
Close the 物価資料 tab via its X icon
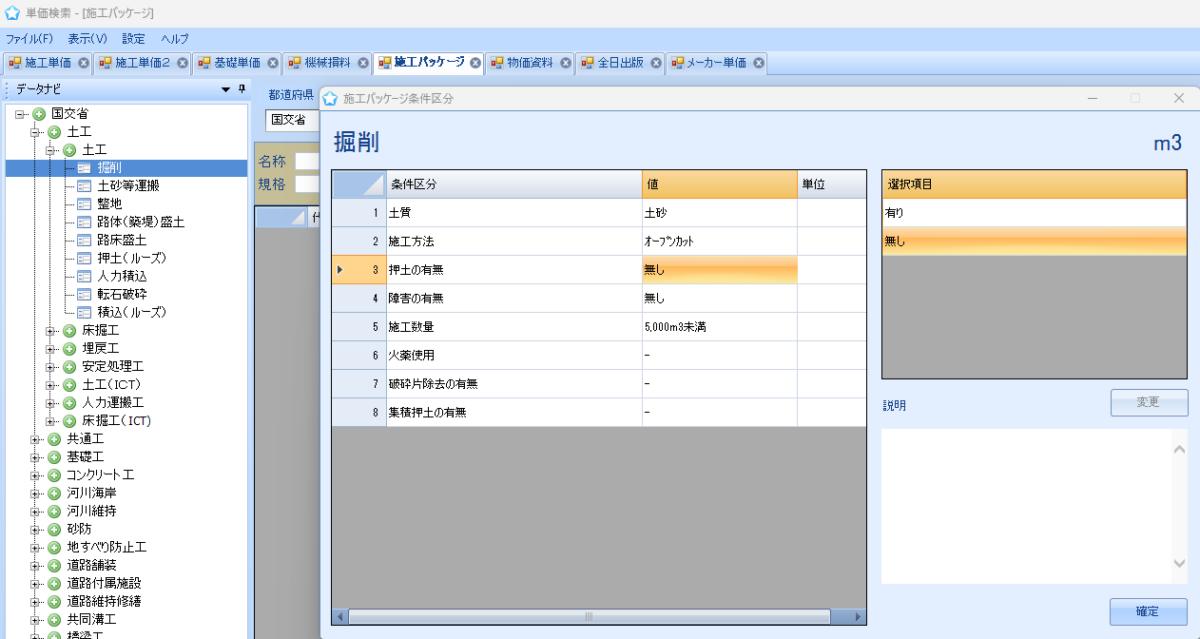point(566,63)
